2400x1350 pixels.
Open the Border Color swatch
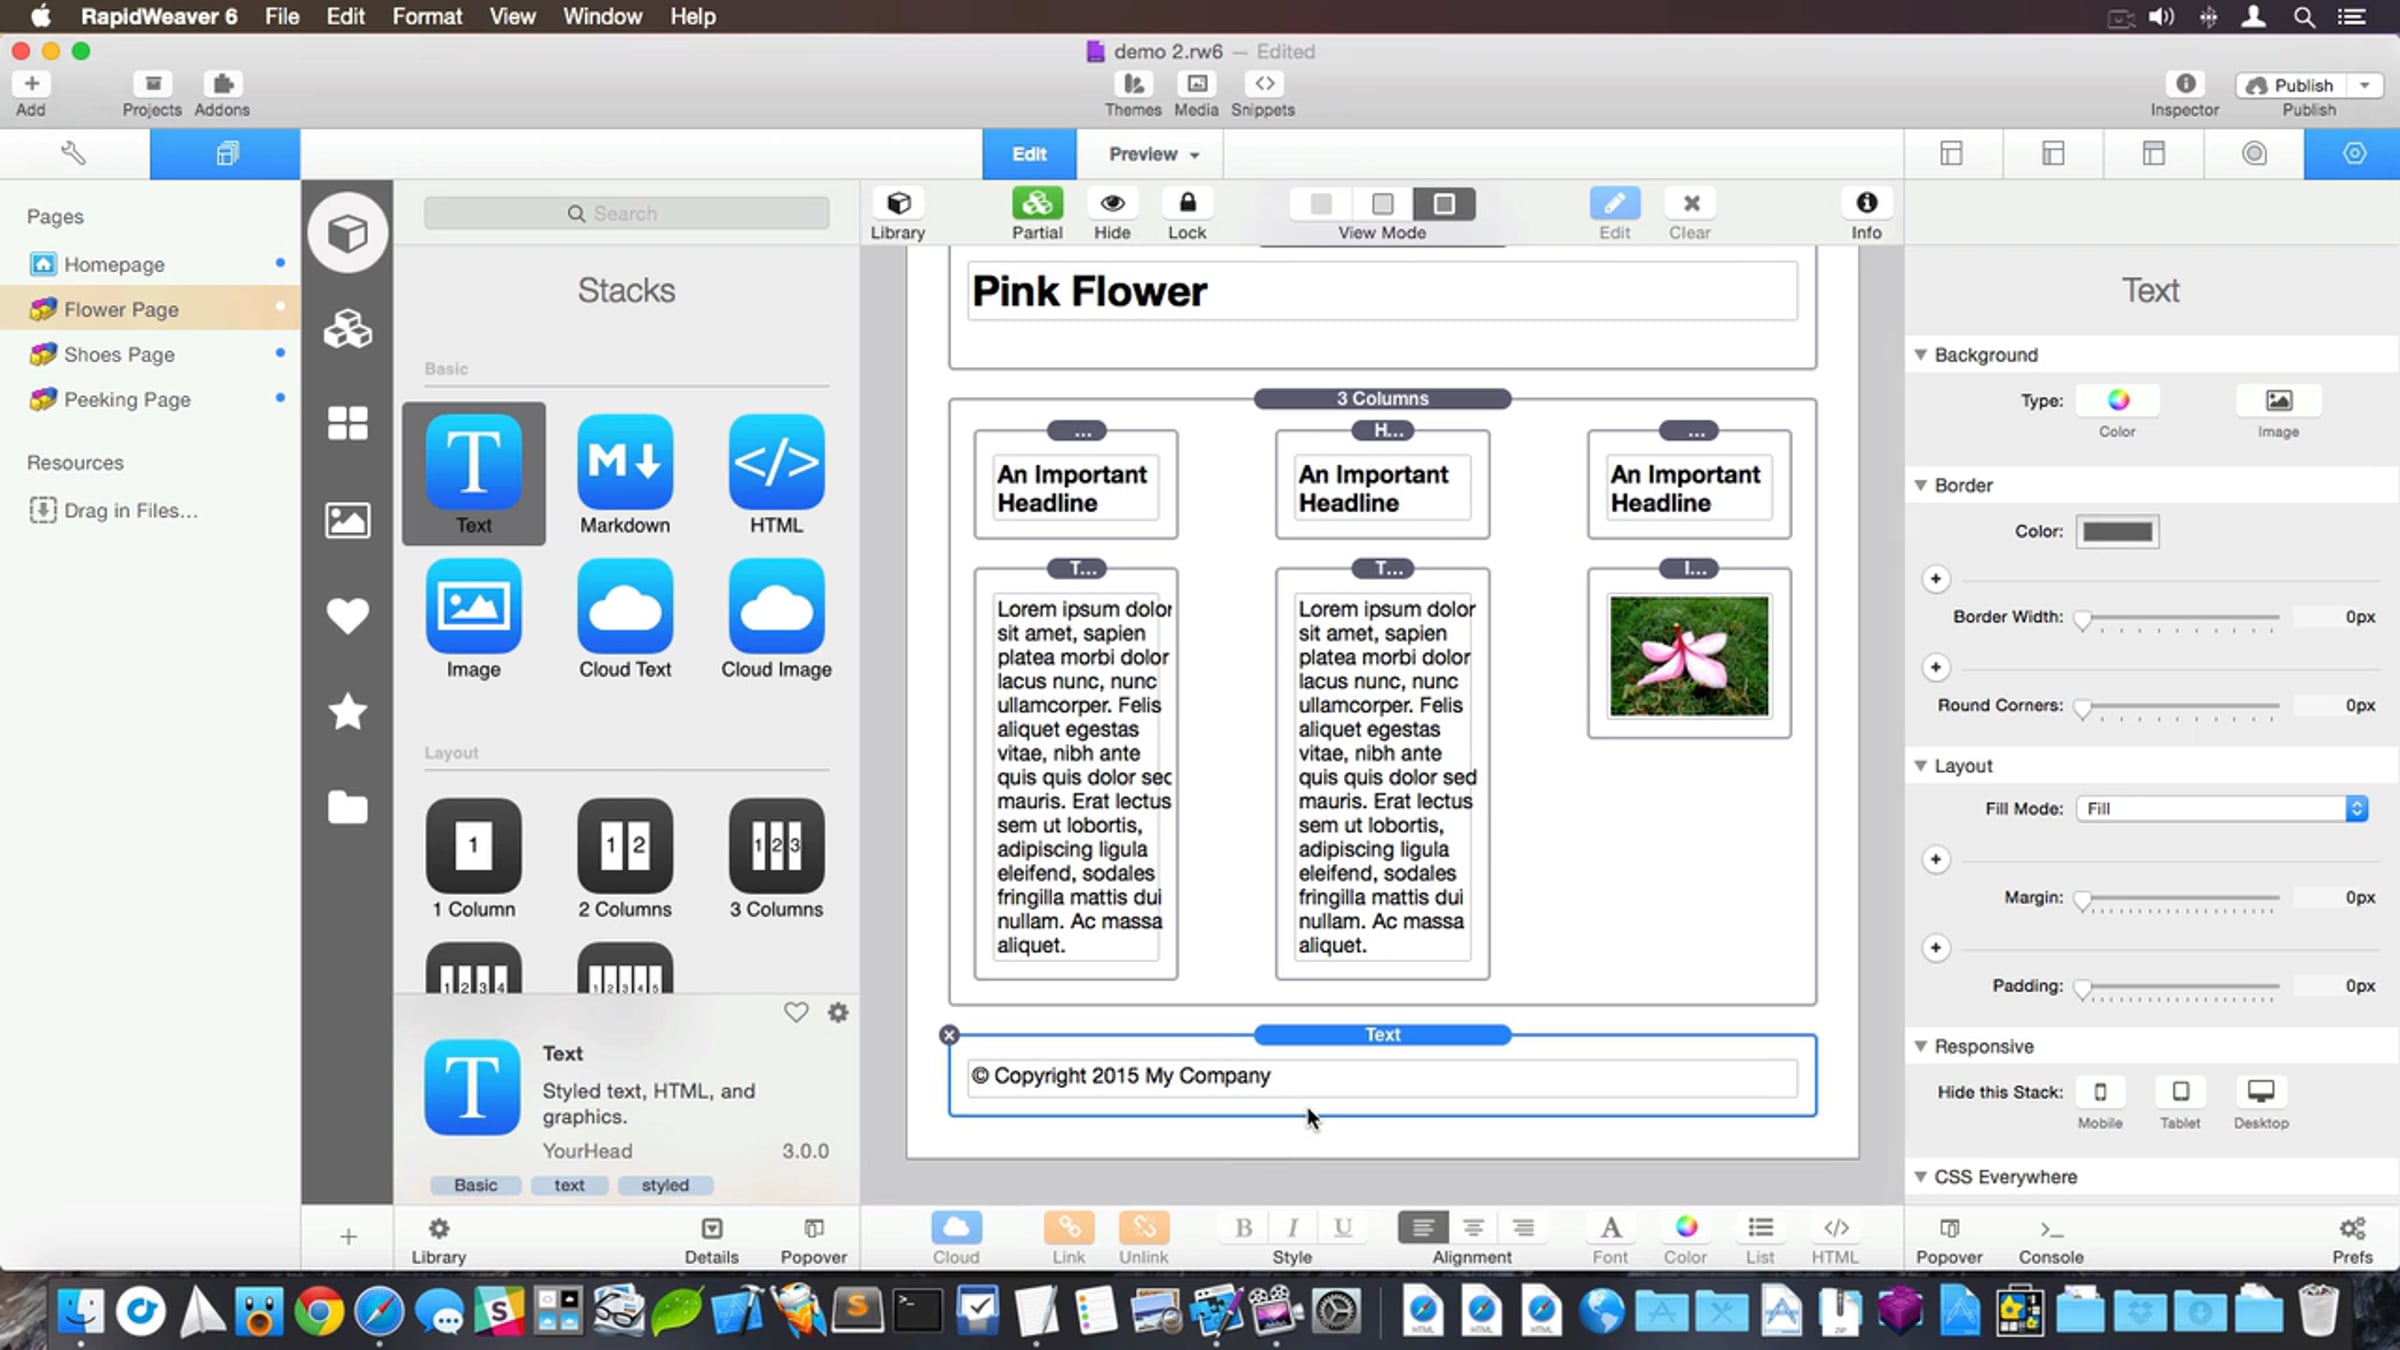tap(2117, 531)
